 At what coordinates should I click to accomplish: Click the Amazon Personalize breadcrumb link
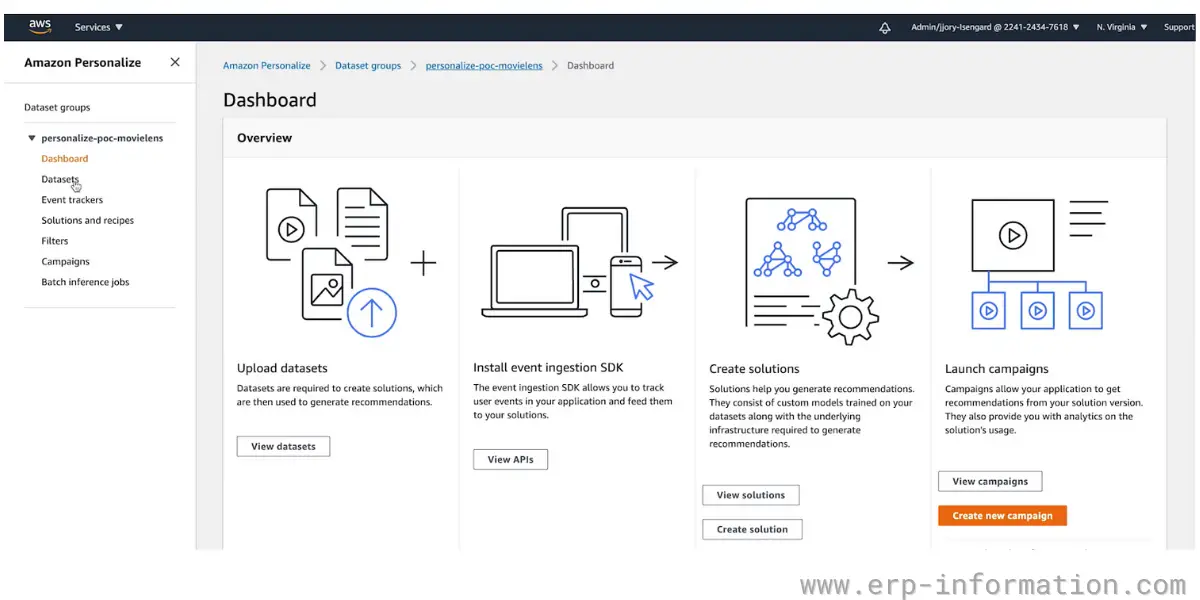pos(267,66)
